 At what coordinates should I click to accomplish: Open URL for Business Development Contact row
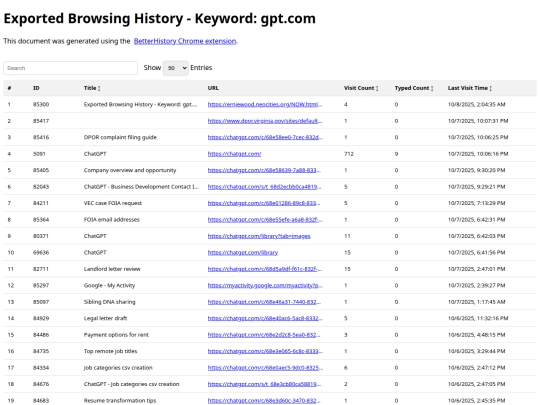click(264, 187)
